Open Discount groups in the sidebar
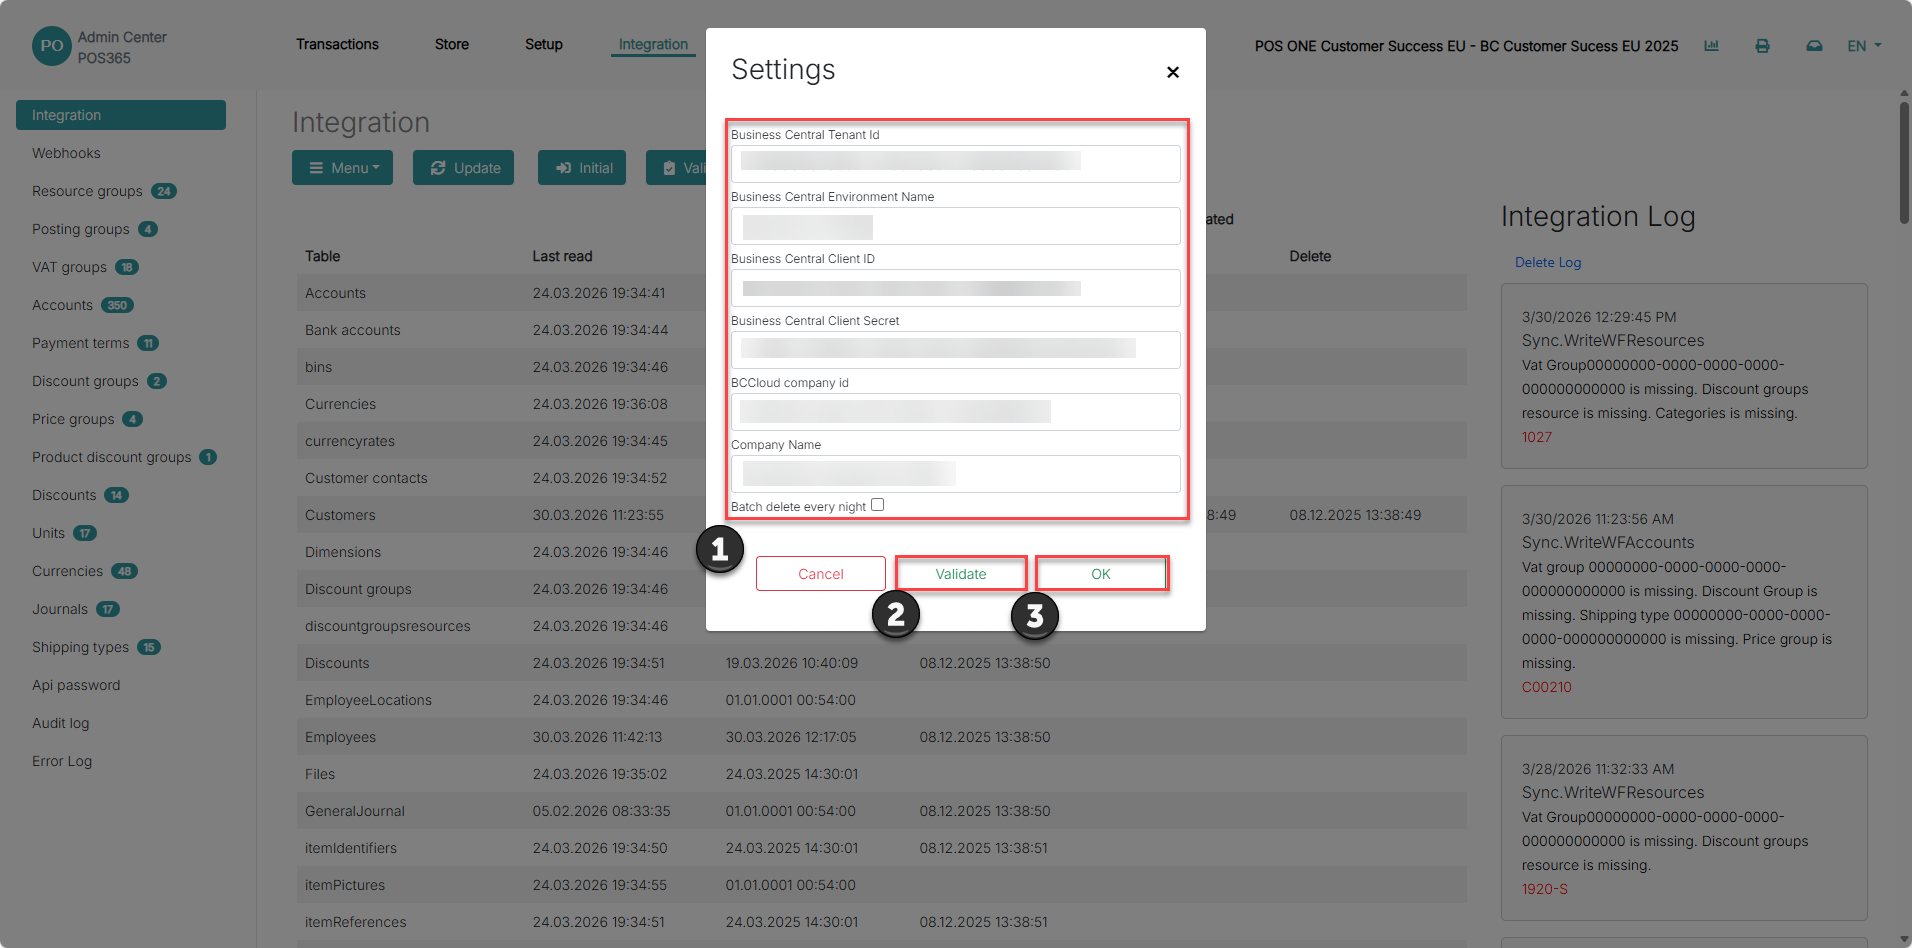This screenshot has height=948, width=1912. click(x=85, y=381)
